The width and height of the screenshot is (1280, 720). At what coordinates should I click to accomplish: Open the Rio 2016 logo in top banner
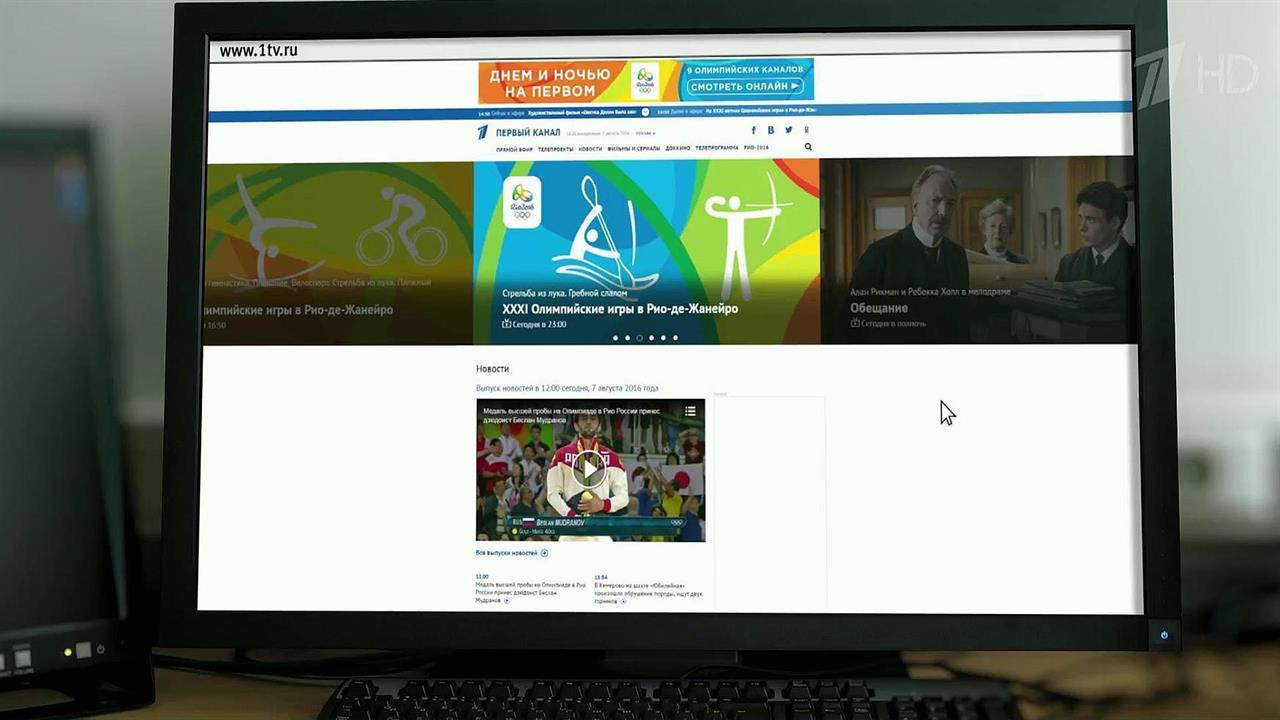coord(645,80)
